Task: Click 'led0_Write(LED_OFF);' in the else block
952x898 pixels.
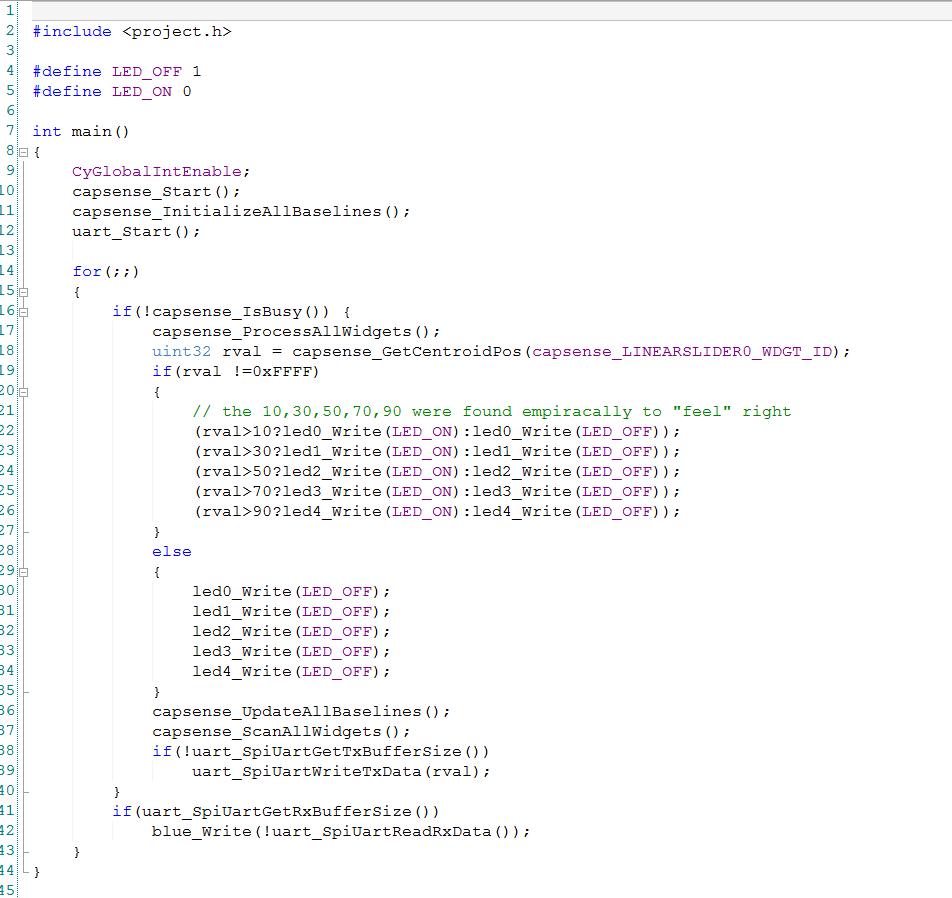Action: (x=291, y=591)
